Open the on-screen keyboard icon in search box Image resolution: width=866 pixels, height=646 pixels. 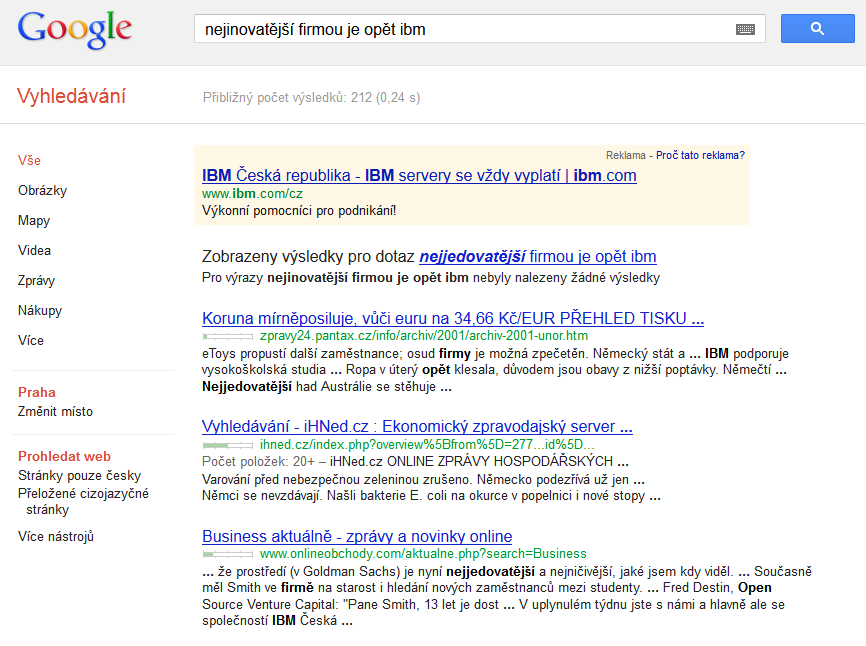pyautogui.click(x=746, y=29)
